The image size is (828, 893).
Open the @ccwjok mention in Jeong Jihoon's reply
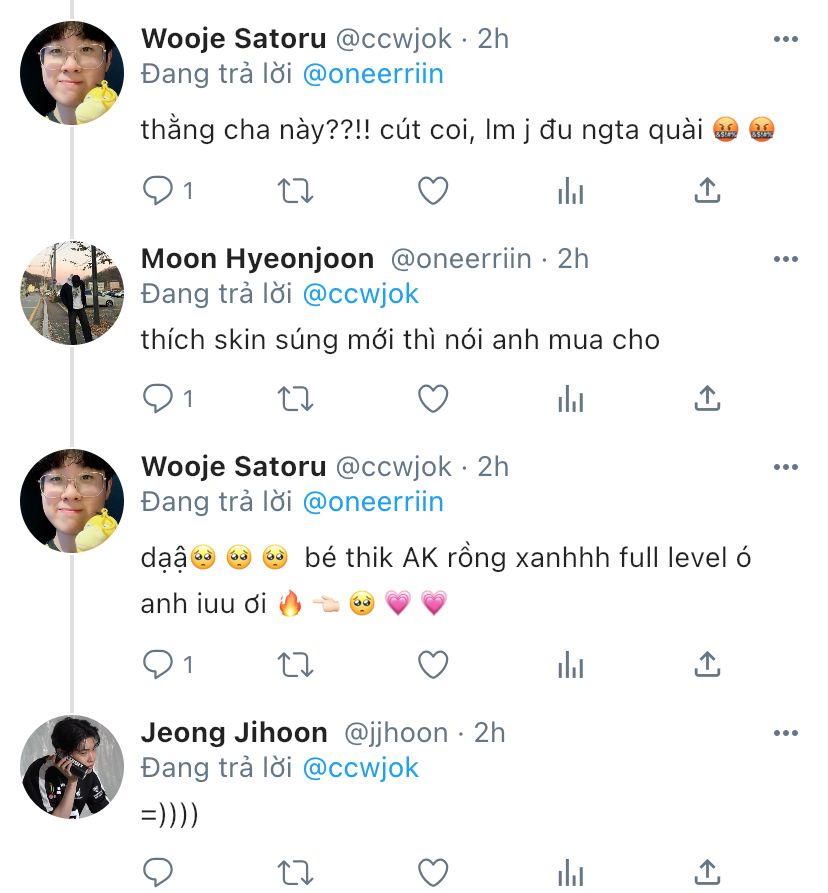[360, 768]
